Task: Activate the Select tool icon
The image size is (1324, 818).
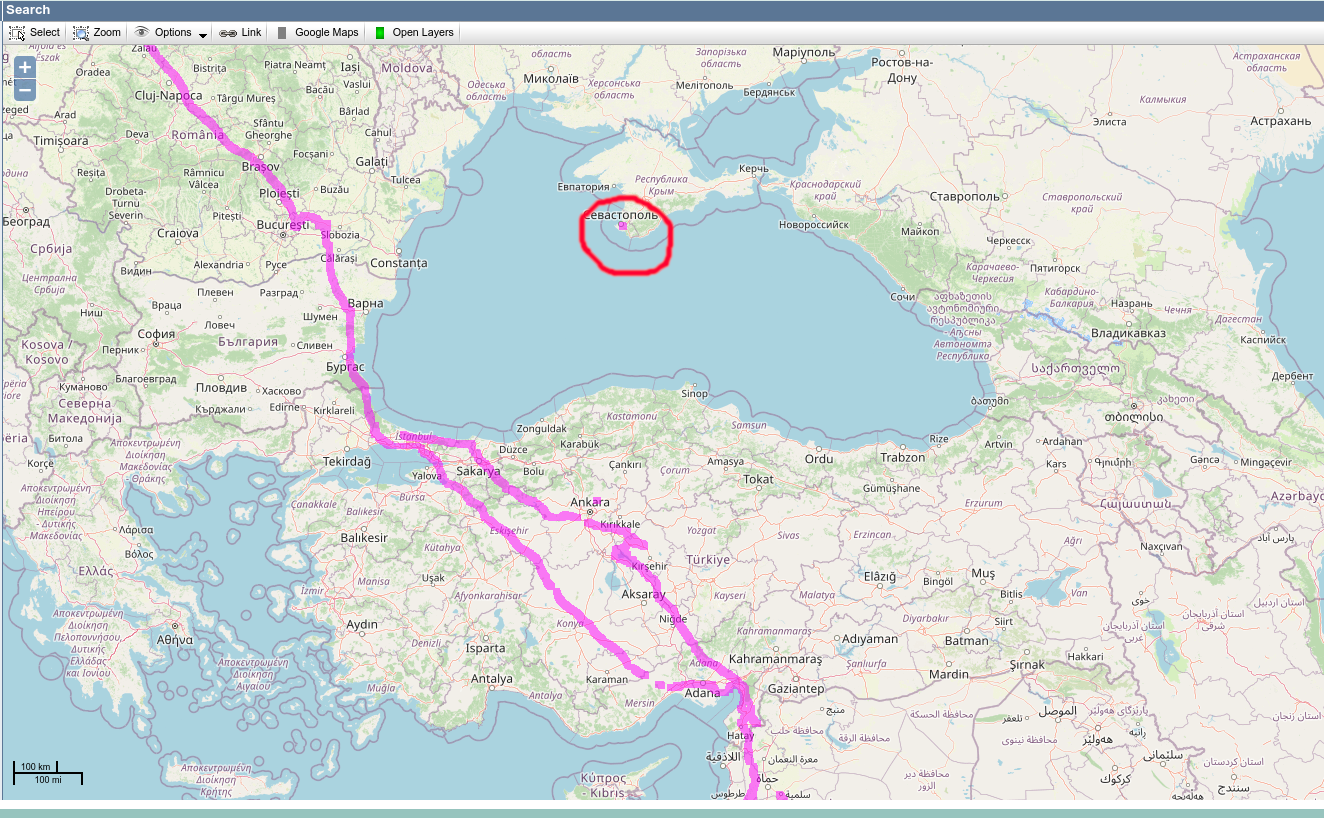Action: pos(17,33)
